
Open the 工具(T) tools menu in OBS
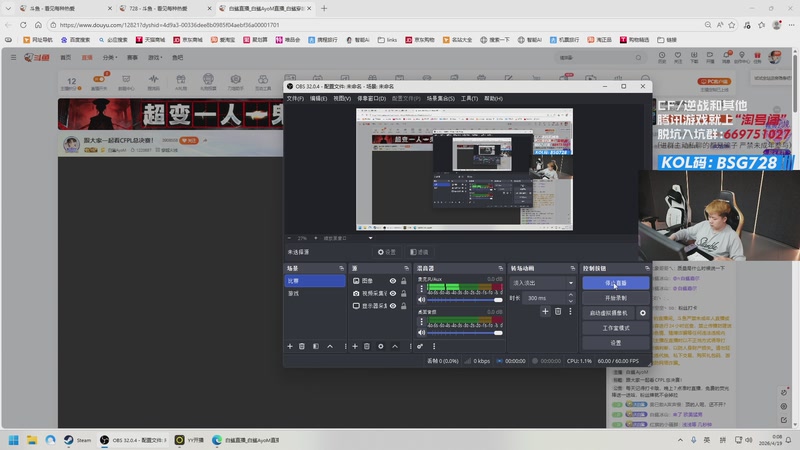coord(469,98)
